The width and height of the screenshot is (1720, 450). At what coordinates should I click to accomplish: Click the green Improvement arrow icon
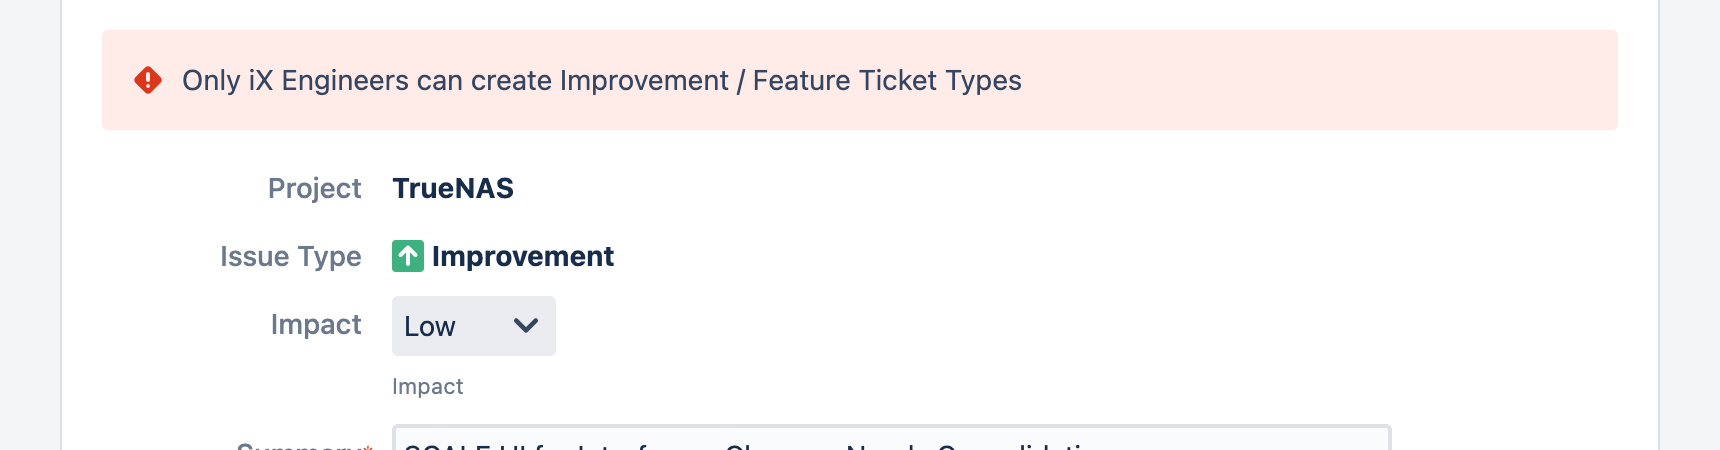(x=408, y=256)
